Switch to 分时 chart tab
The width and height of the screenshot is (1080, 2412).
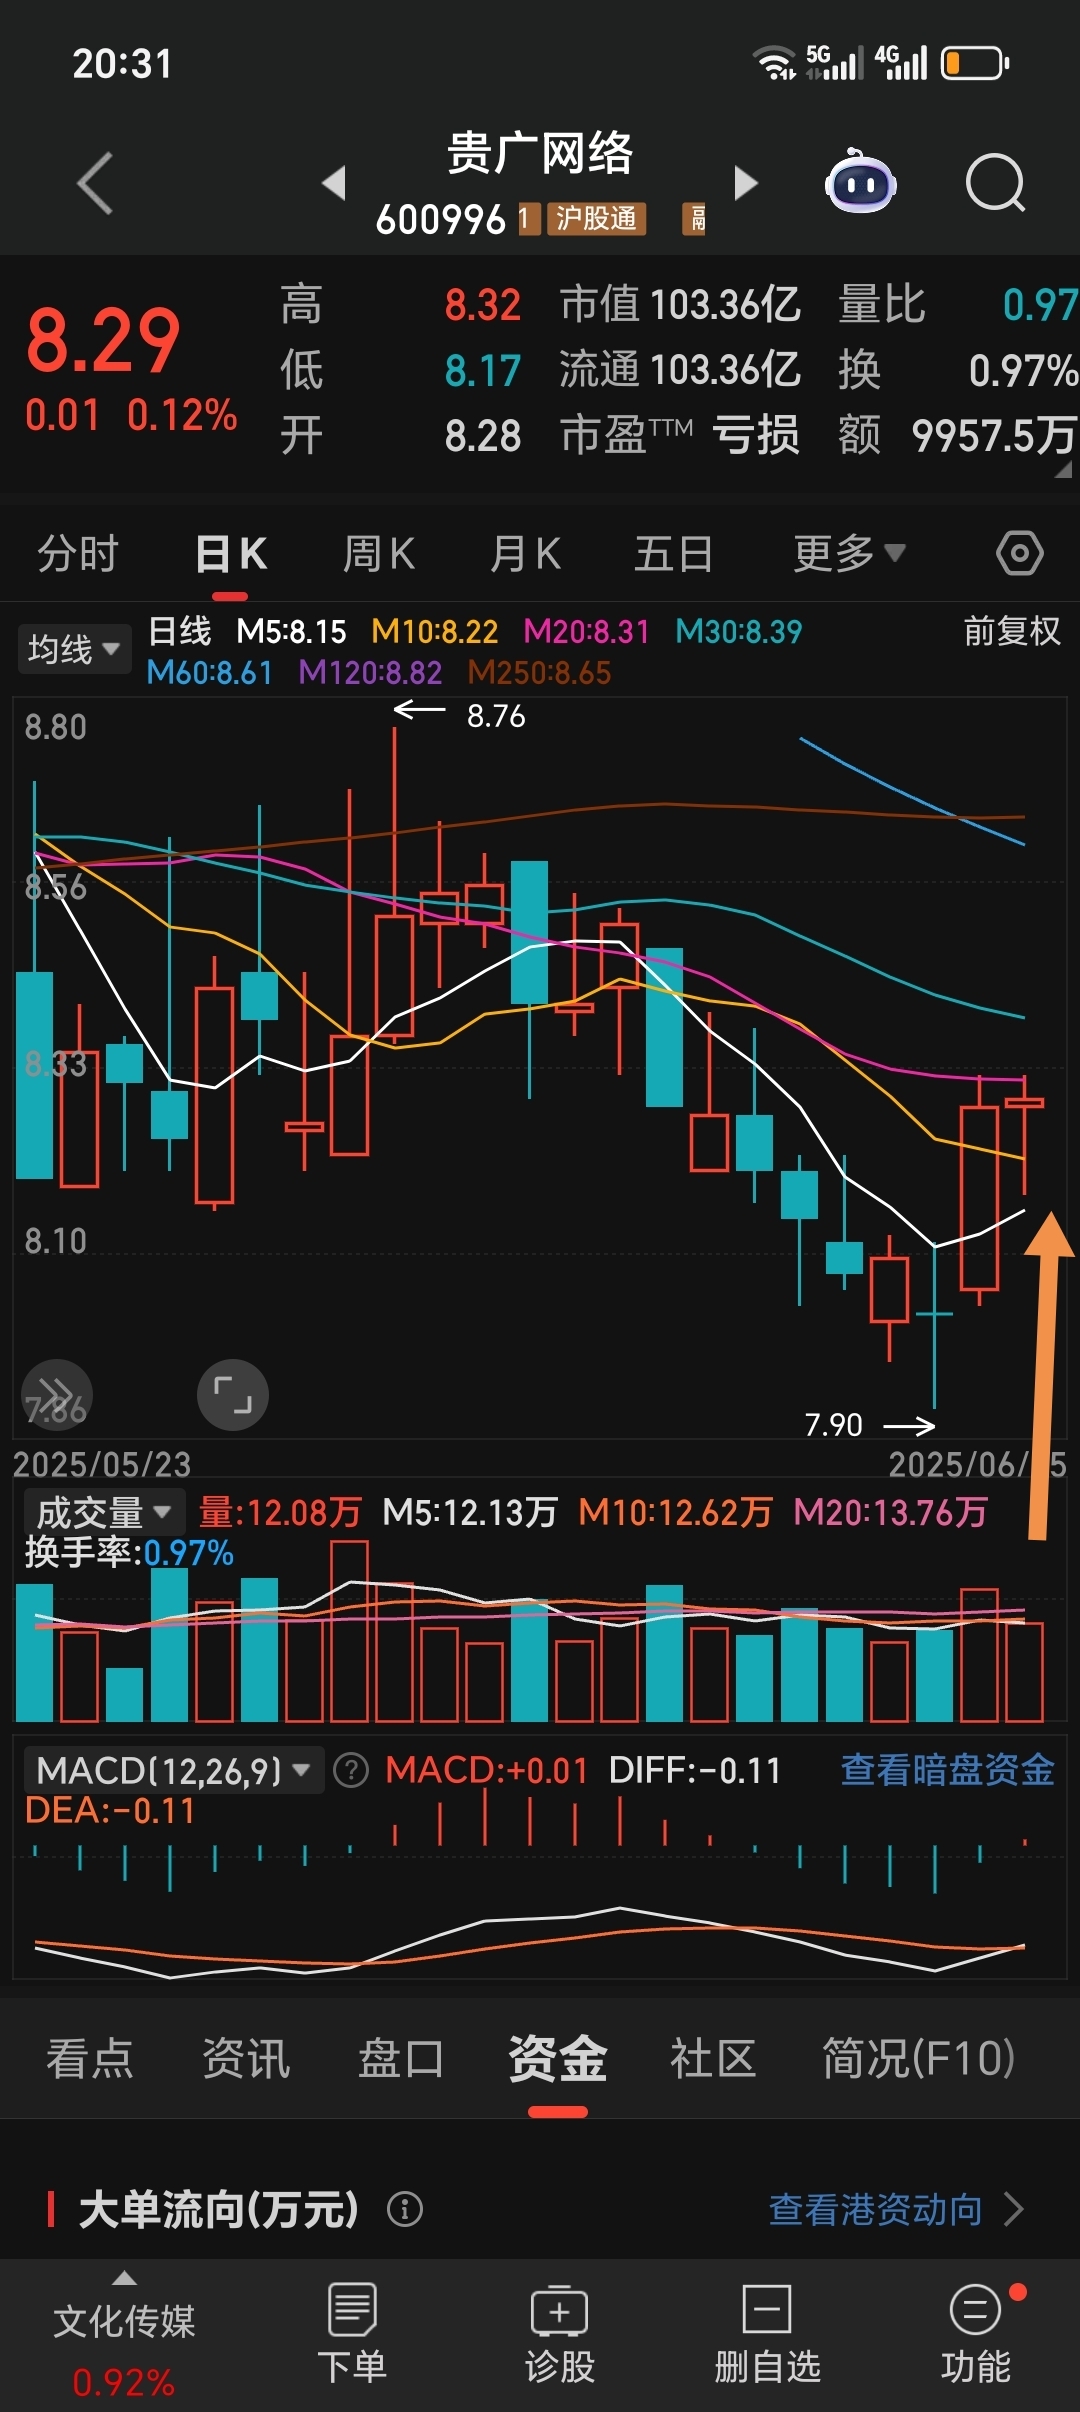tap(78, 553)
